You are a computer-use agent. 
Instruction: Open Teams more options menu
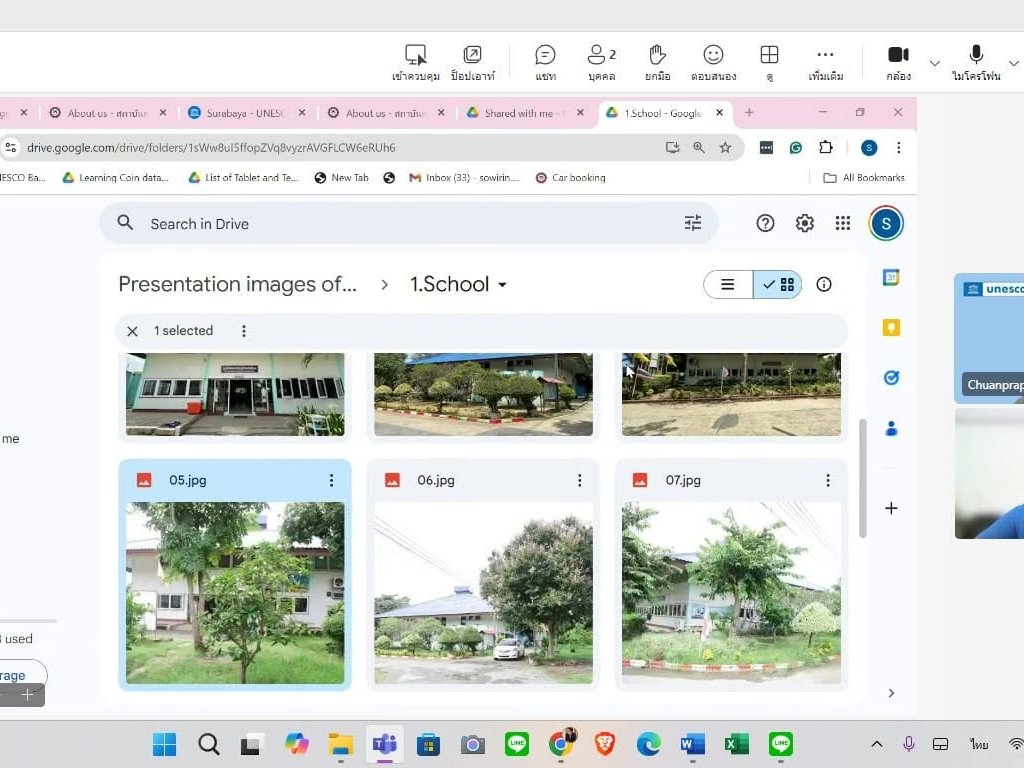[x=825, y=63]
